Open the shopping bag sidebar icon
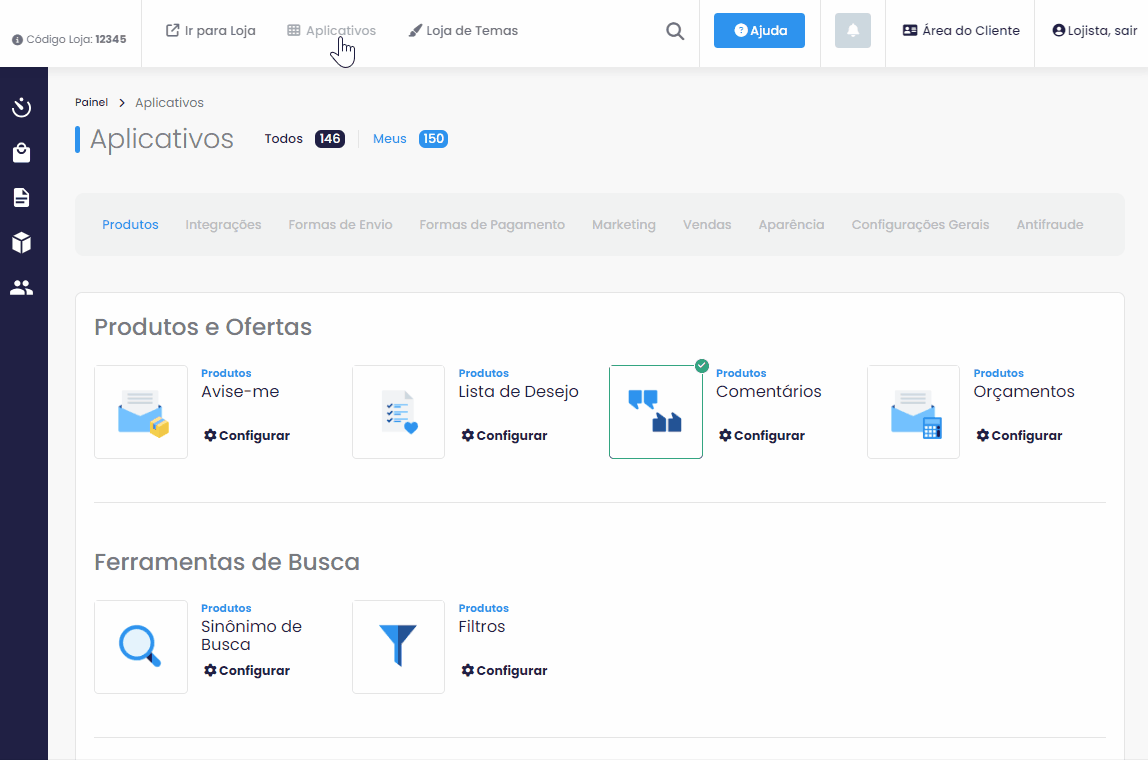1148x760 pixels. [22, 153]
